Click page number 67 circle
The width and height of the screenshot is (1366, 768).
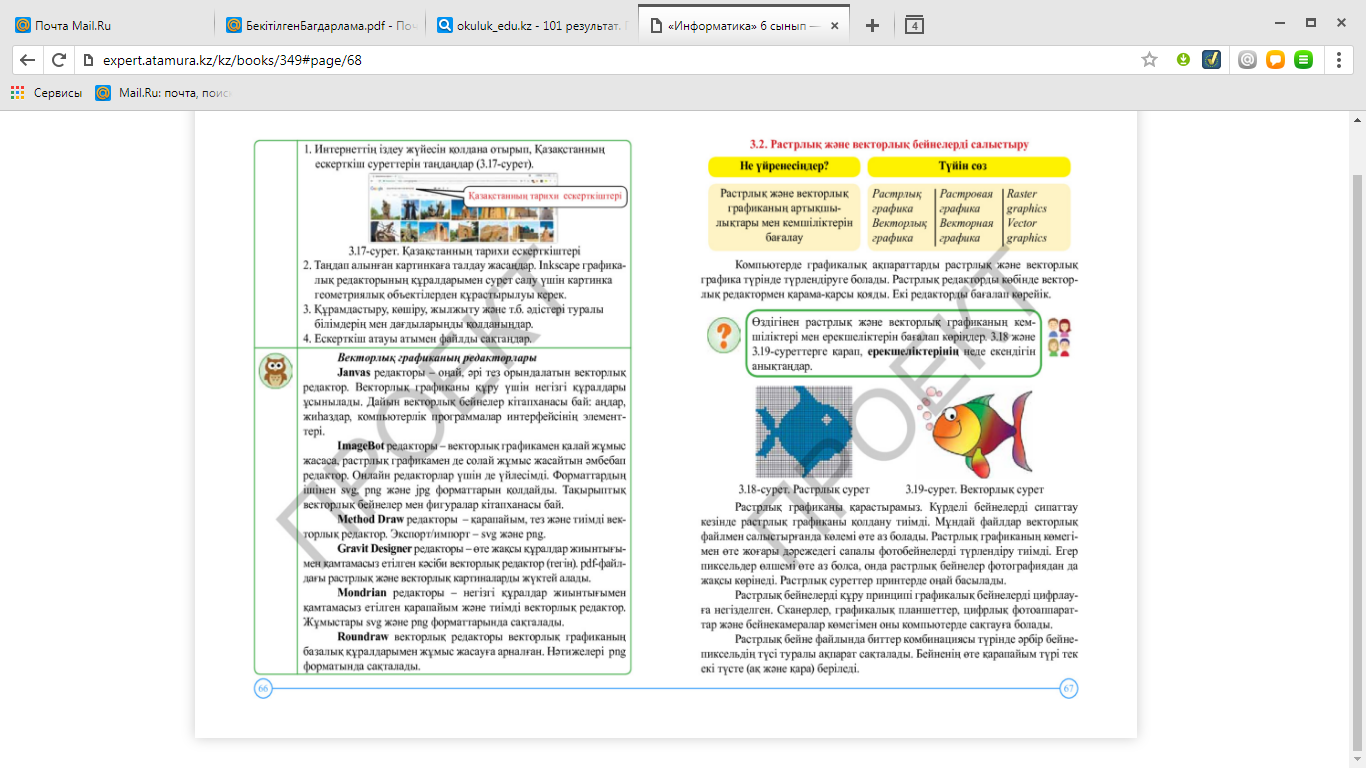click(1068, 688)
